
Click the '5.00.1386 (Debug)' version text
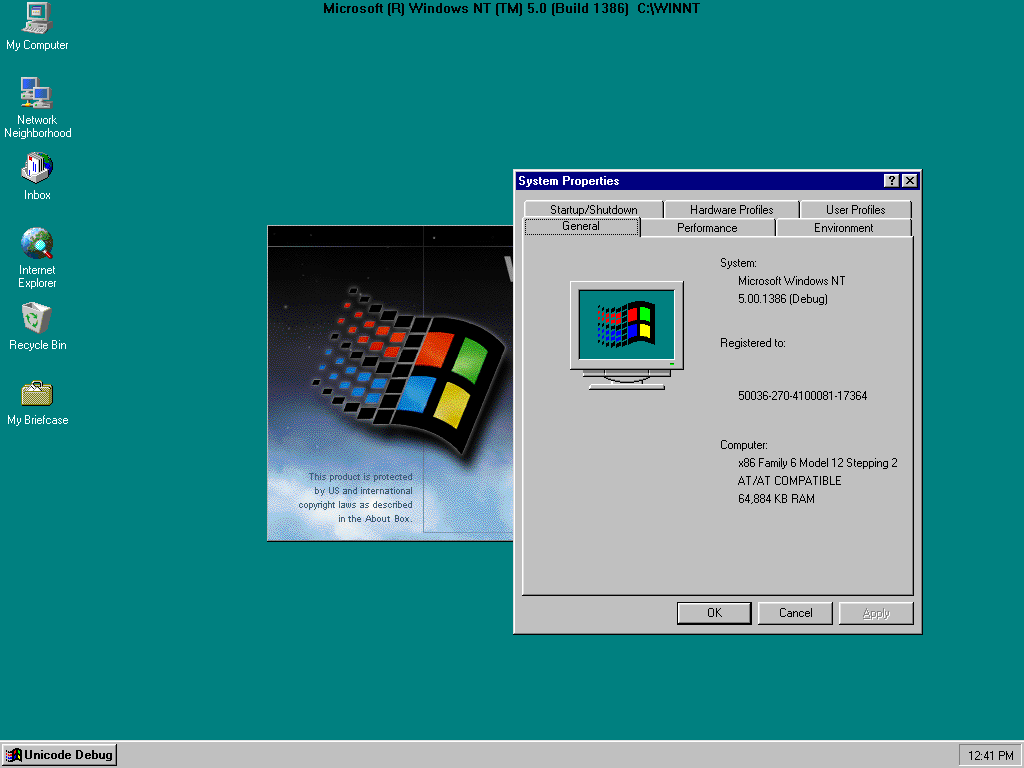click(782, 299)
